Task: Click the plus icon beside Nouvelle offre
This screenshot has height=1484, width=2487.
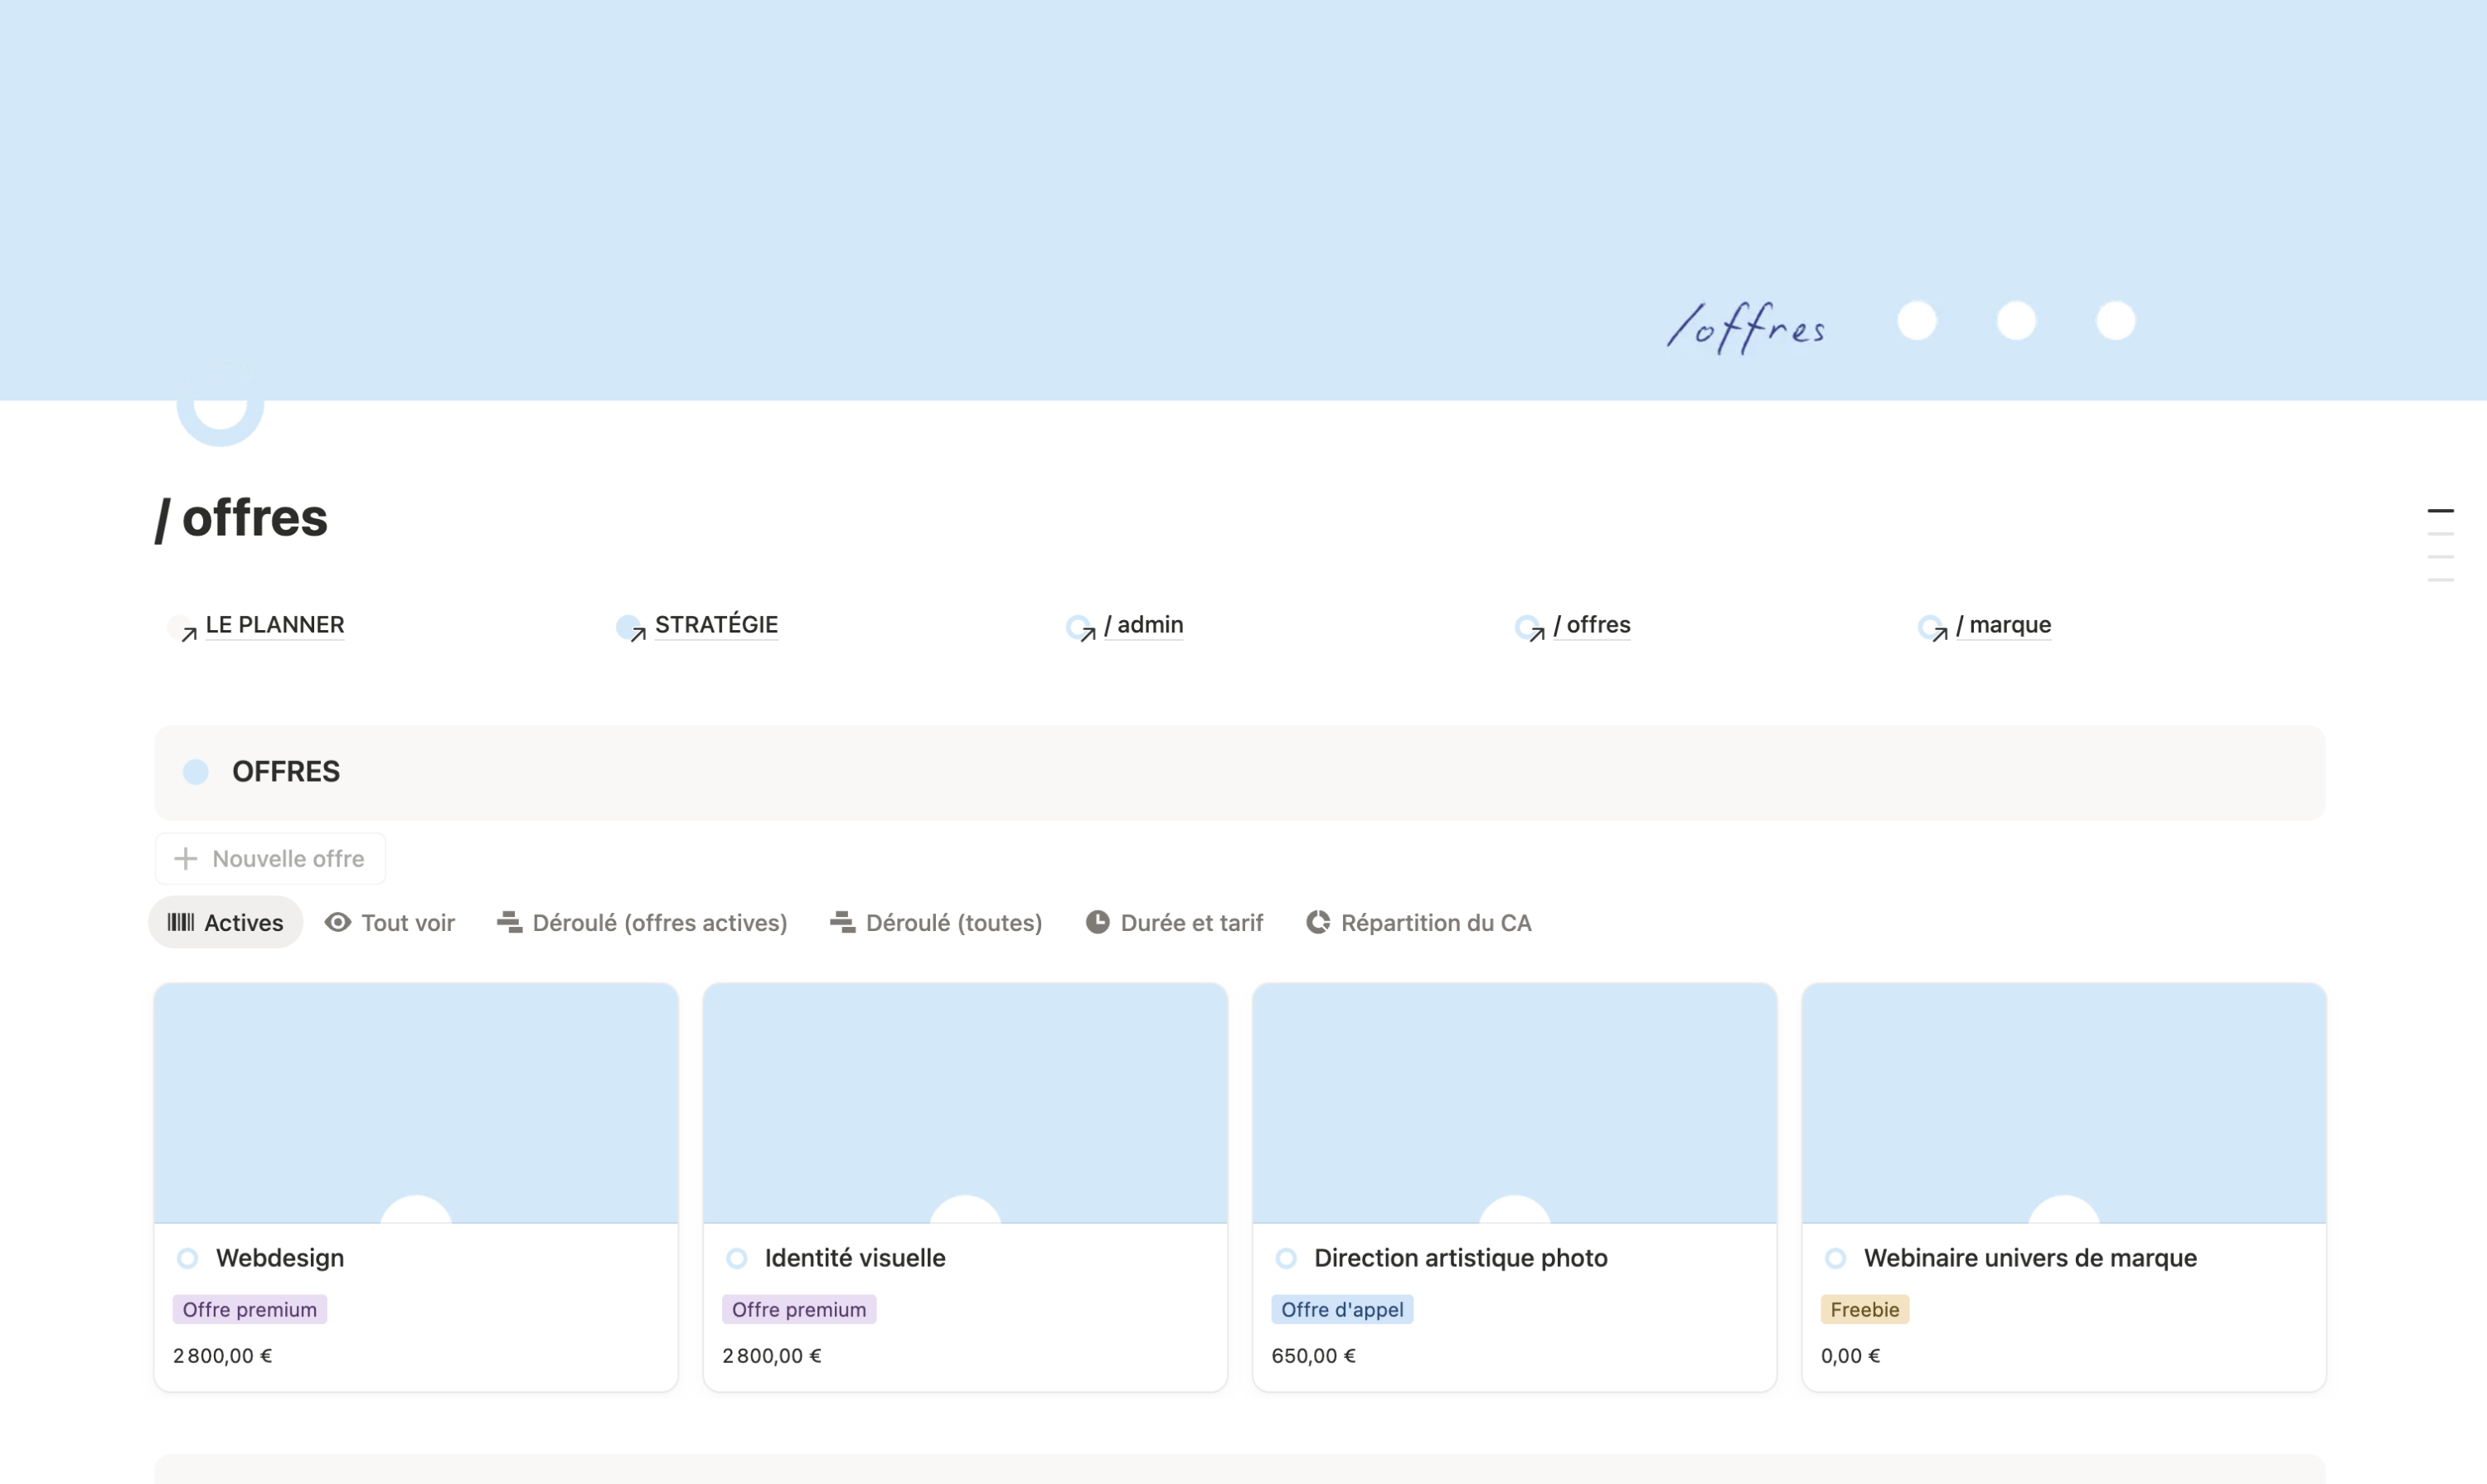Action: (x=185, y=859)
